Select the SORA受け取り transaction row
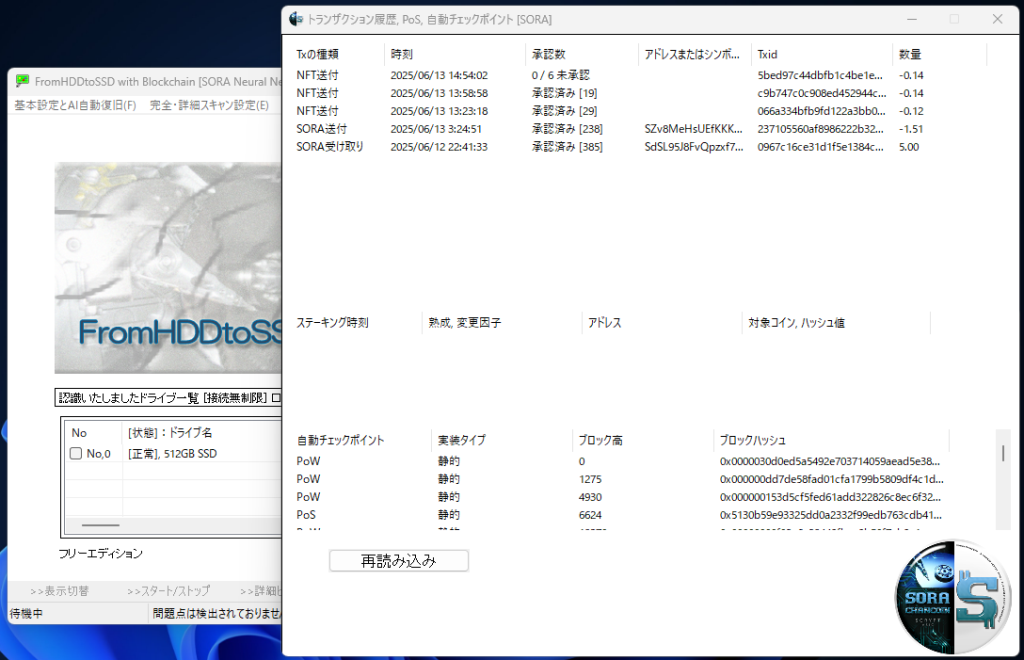This screenshot has width=1024, height=660. tap(640, 147)
